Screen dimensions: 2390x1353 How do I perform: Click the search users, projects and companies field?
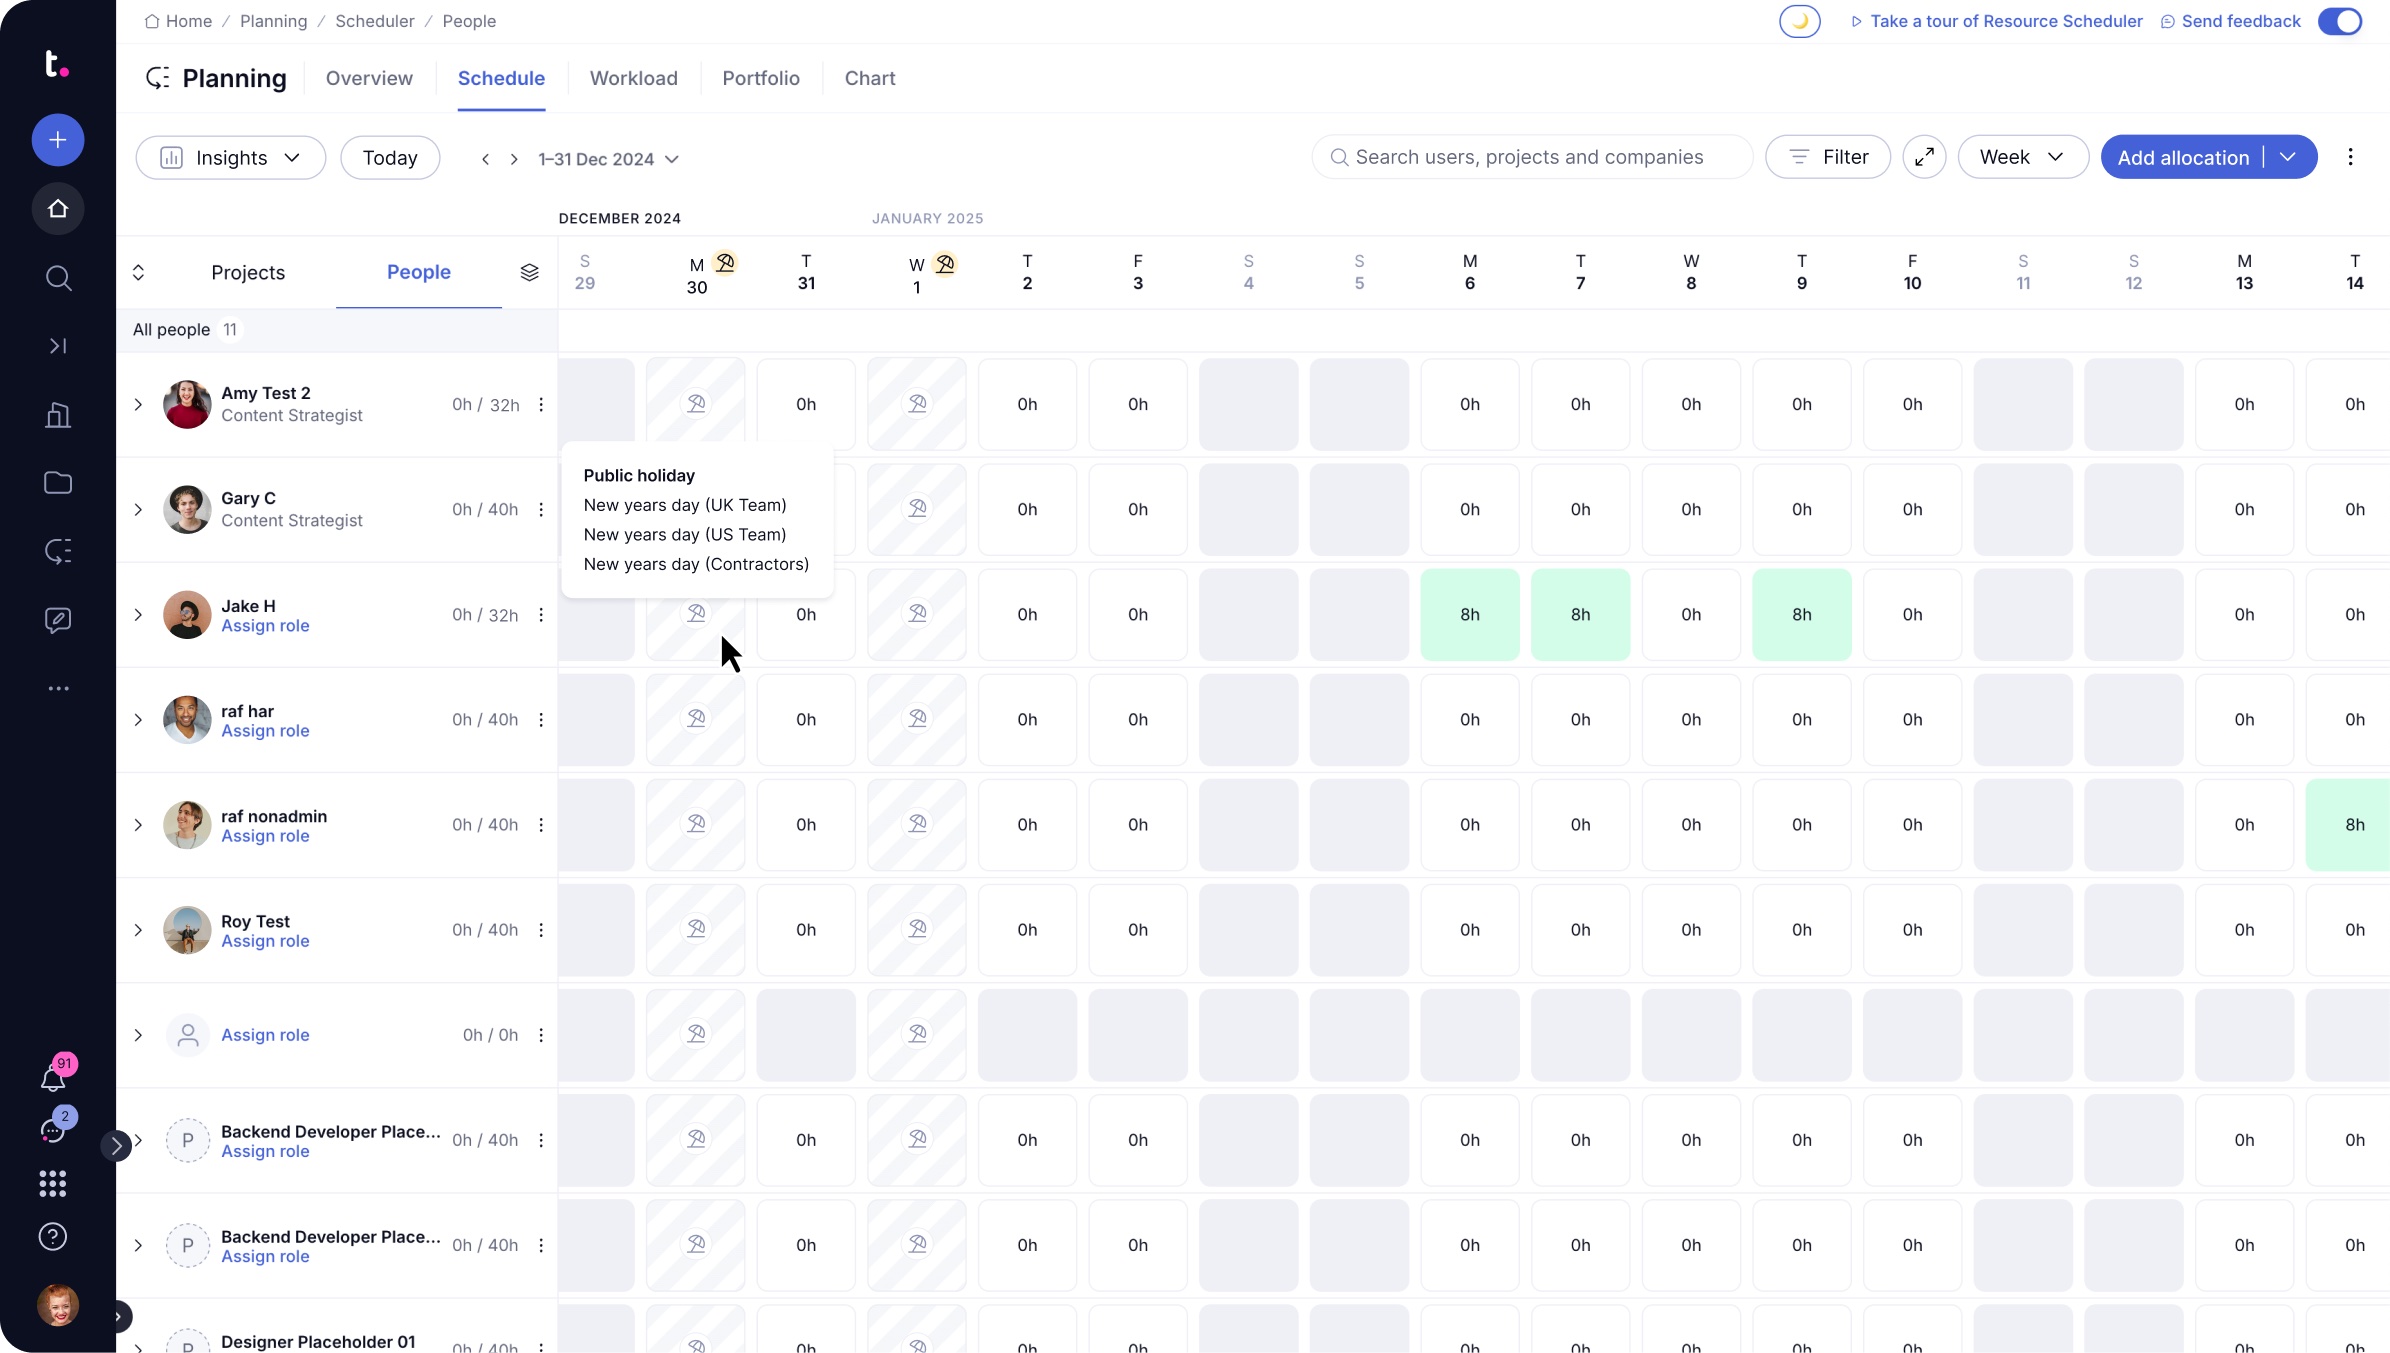point(1532,157)
